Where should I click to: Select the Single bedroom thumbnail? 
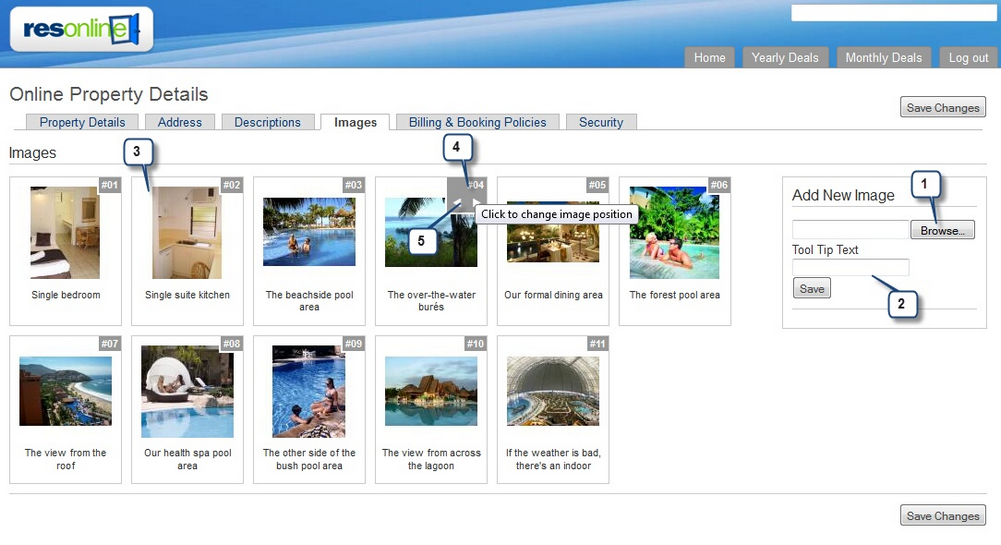[x=65, y=232]
